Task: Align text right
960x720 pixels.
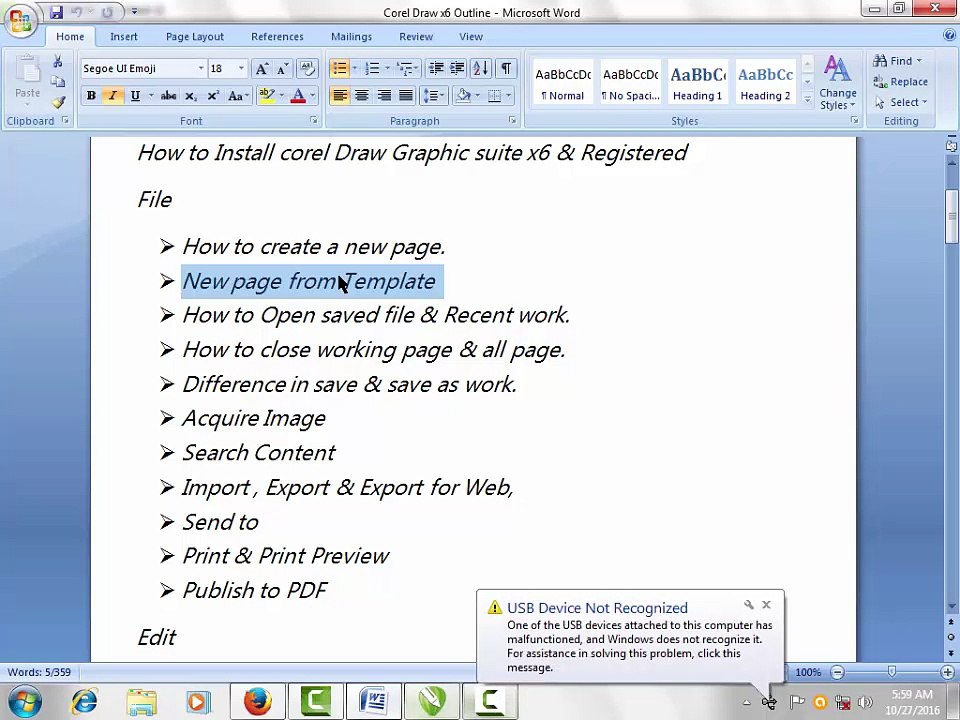Action: coord(384,96)
